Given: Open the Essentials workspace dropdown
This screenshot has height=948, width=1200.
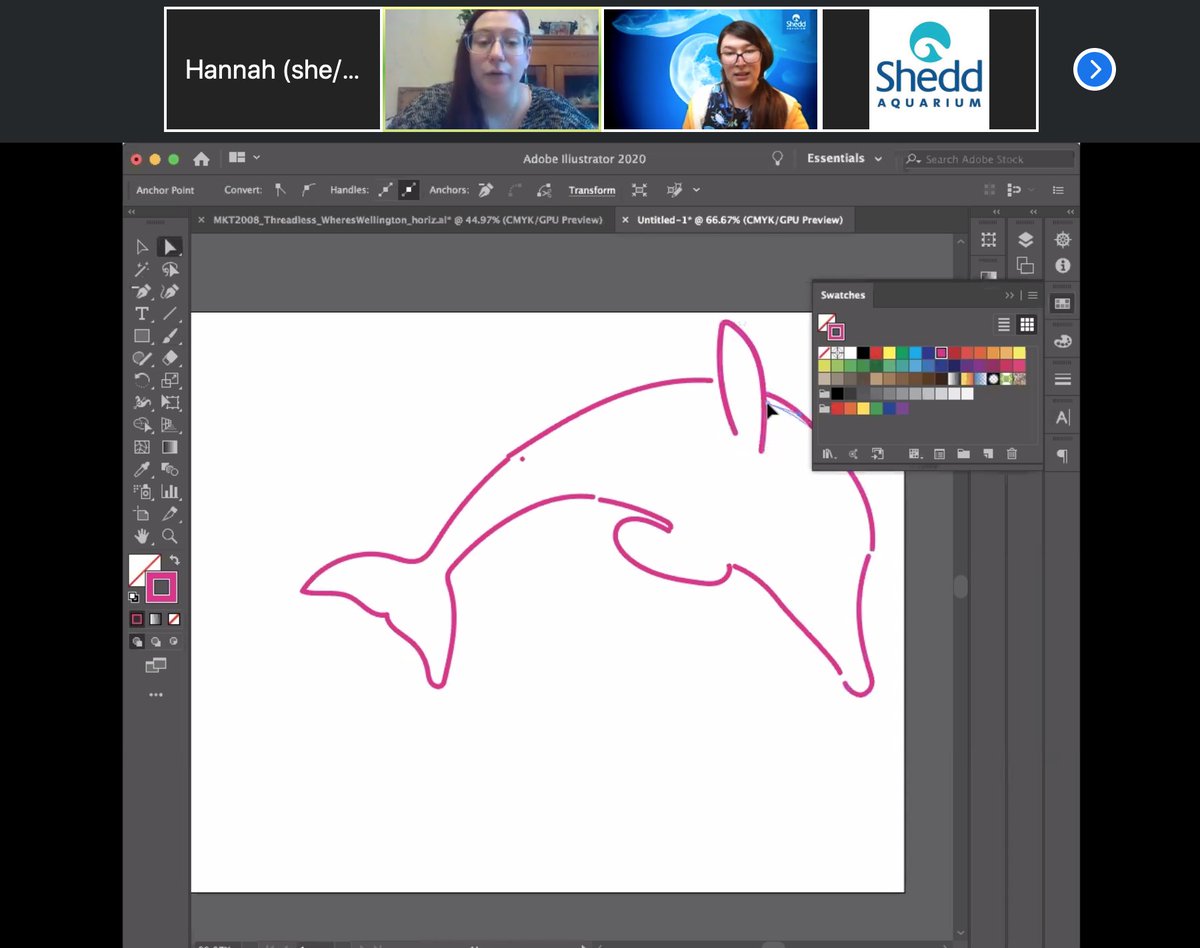Looking at the screenshot, I should coord(845,159).
